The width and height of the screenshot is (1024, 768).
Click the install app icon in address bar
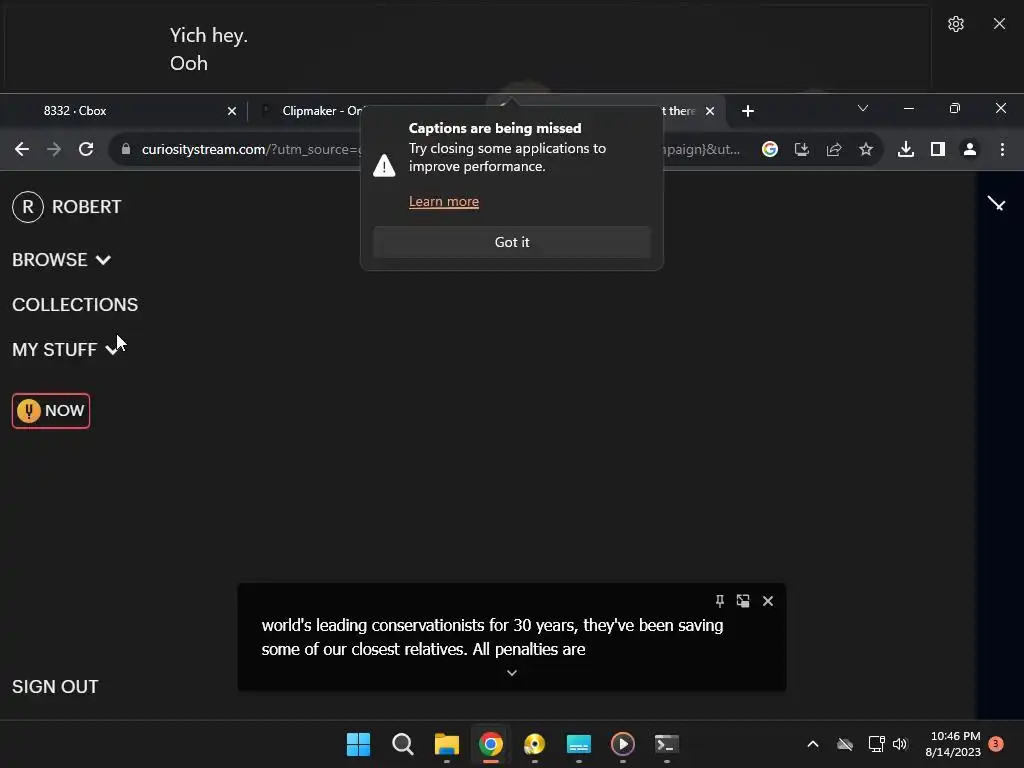pyautogui.click(x=802, y=150)
